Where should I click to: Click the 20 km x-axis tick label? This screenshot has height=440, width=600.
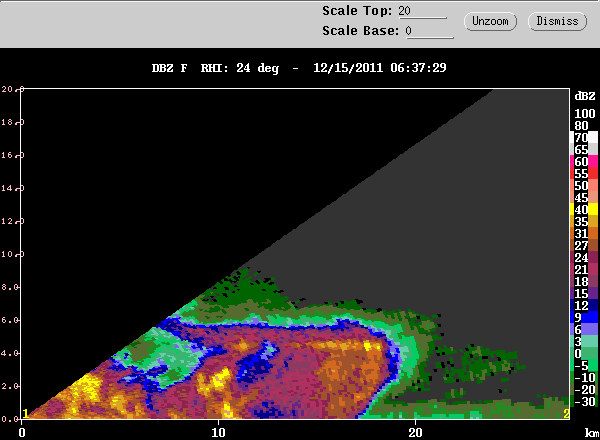pyautogui.click(x=415, y=433)
